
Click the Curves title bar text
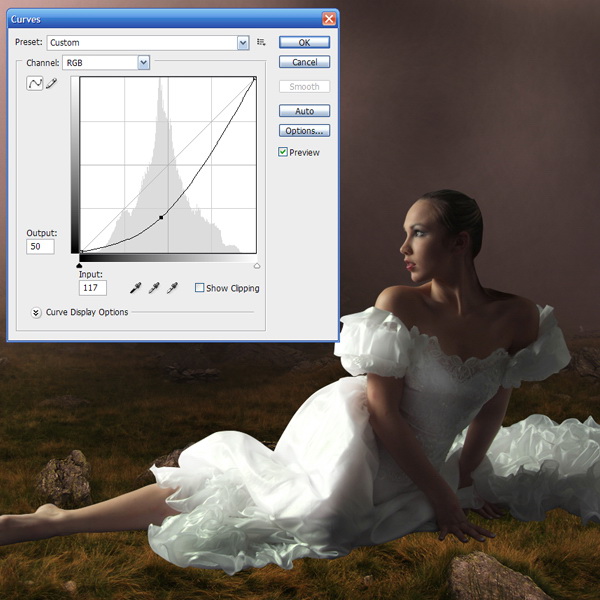point(26,19)
